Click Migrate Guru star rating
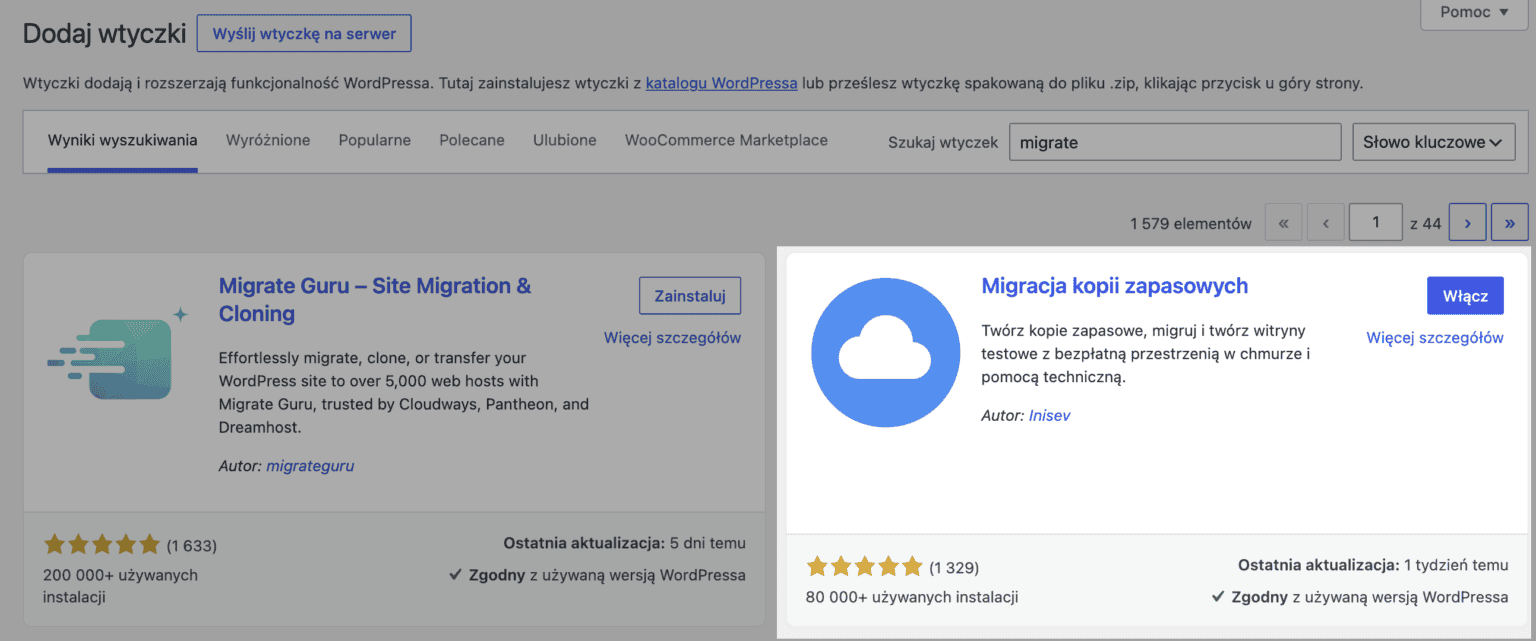1536x641 pixels. (102, 545)
